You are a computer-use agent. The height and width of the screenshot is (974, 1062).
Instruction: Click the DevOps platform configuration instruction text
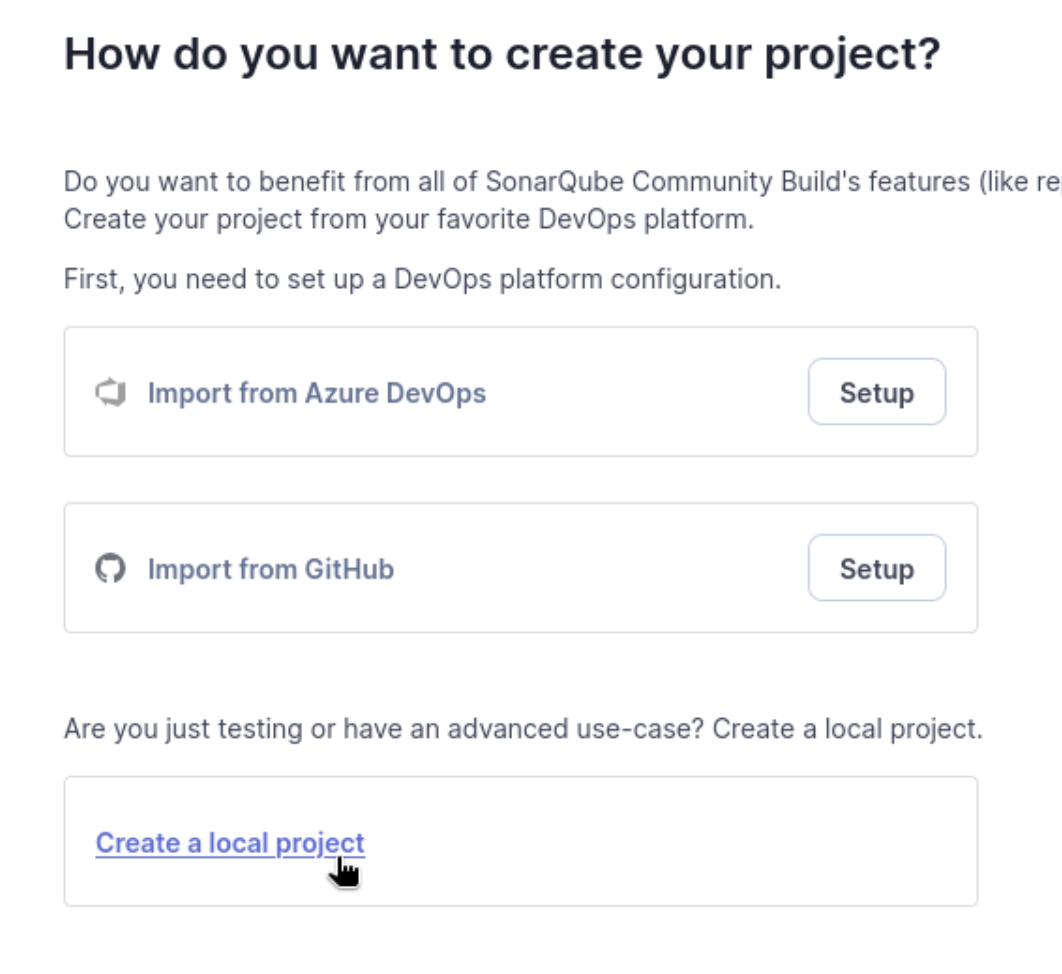pyautogui.click(x=423, y=279)
